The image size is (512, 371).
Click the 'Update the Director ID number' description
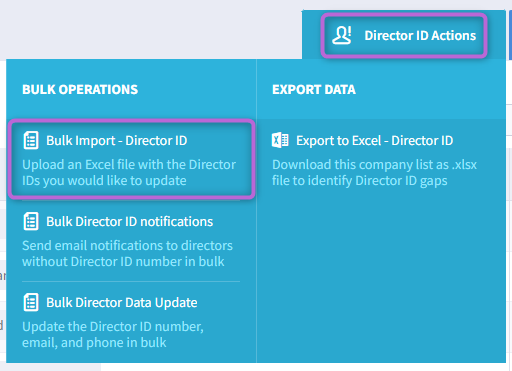[113, 335]
